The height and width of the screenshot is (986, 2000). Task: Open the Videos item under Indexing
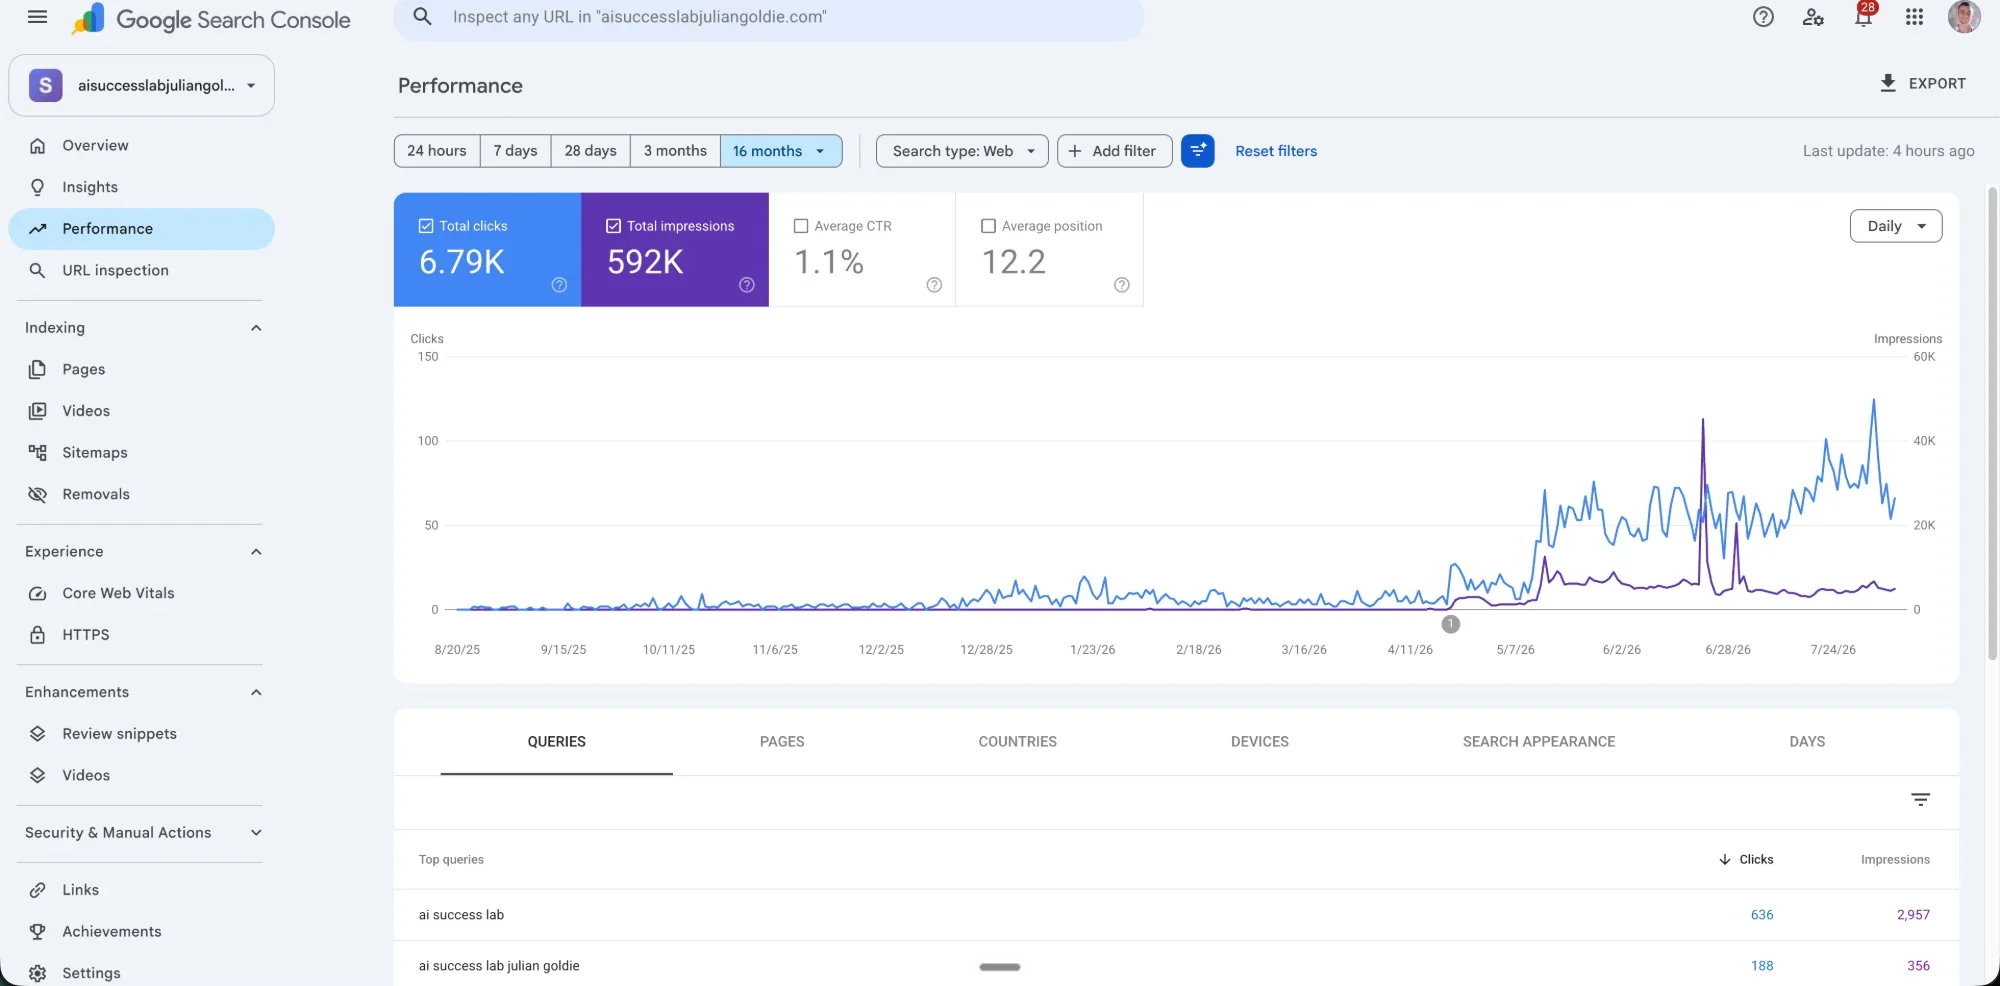141,411
